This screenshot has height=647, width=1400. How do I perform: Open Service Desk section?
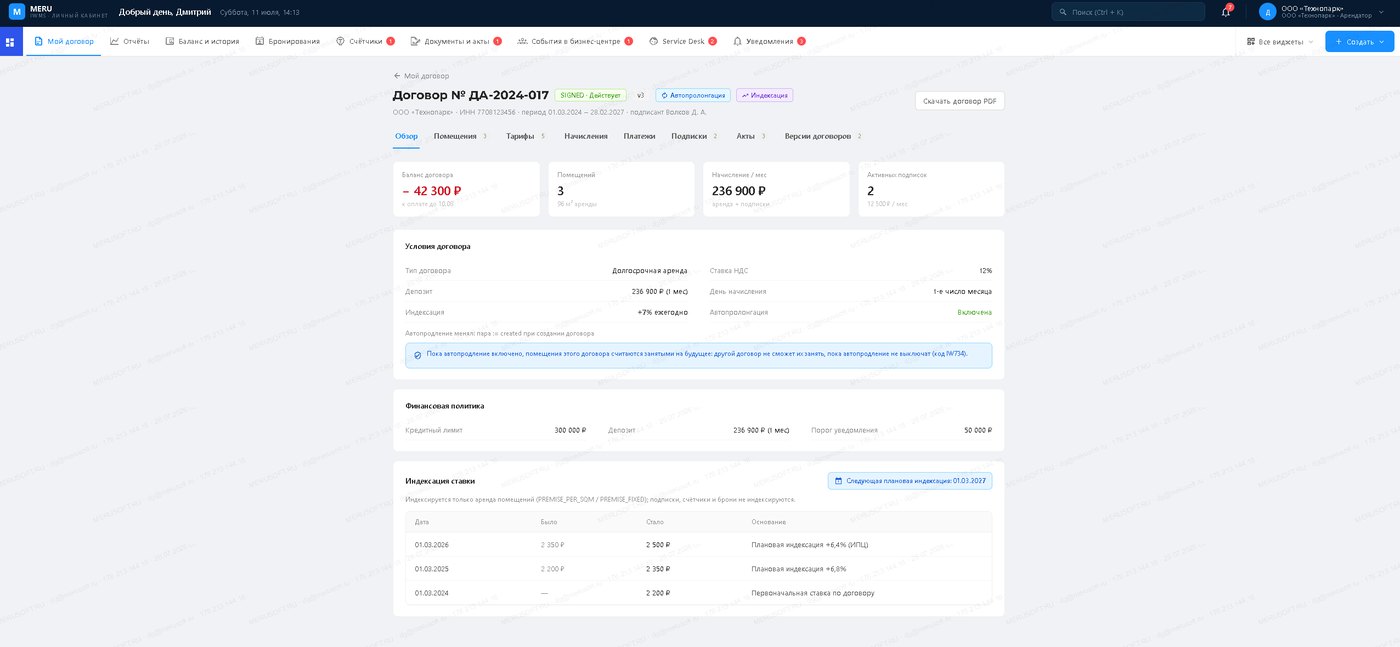(x=683, y=41)
